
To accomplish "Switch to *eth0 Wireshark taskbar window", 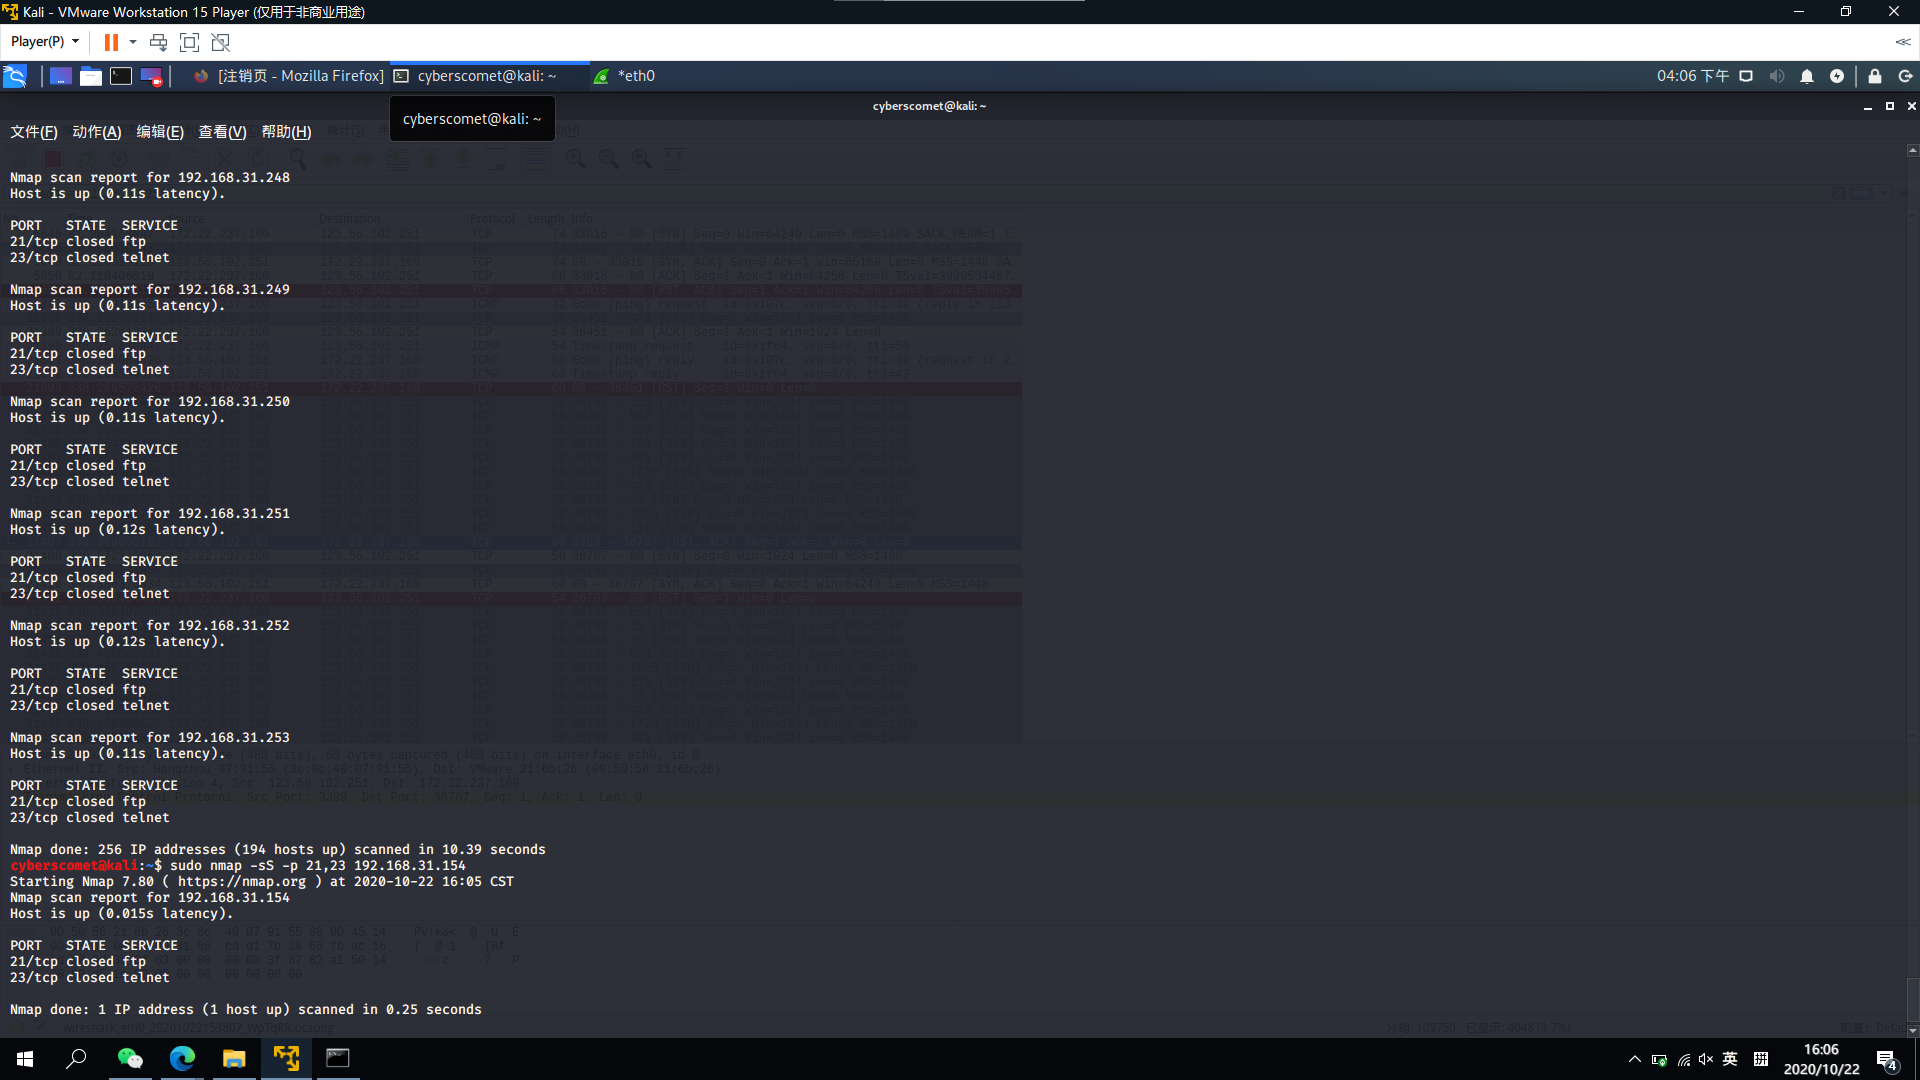I will pos(625,76).
